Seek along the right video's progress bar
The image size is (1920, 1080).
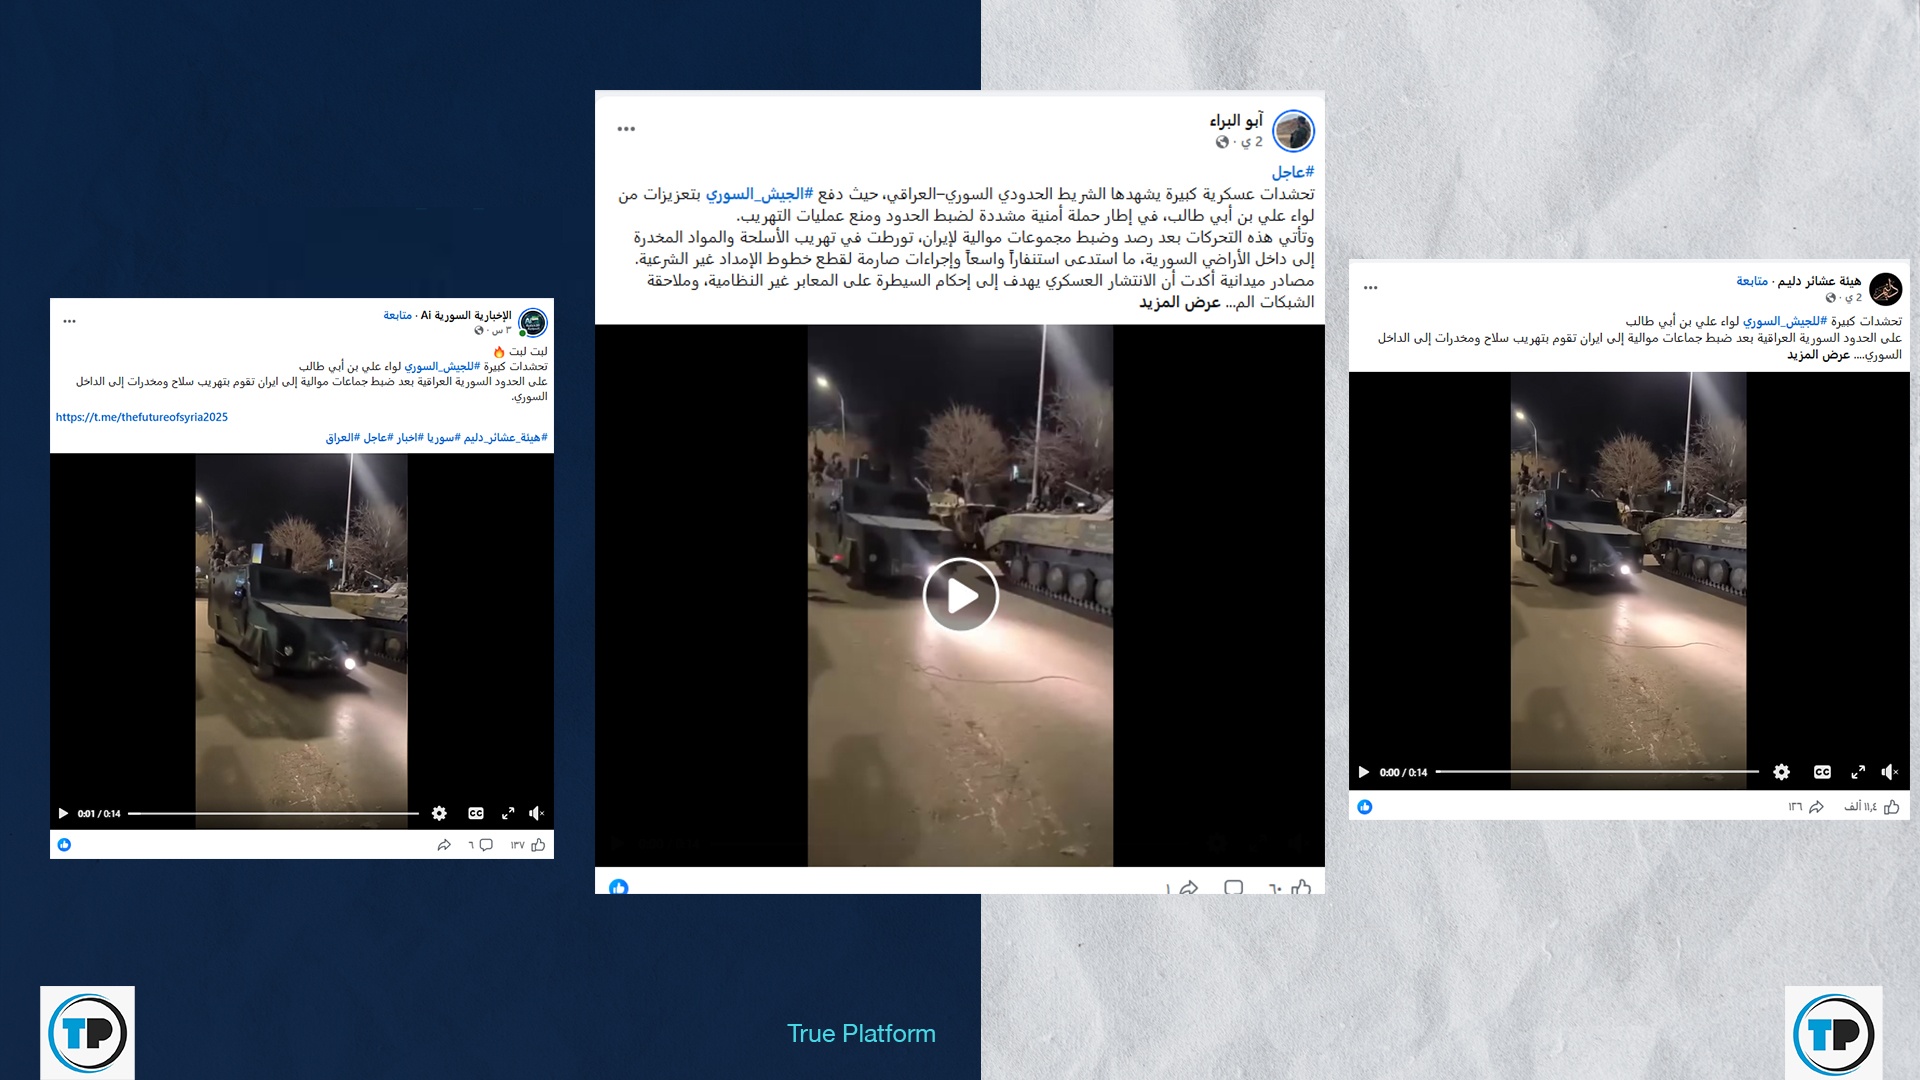point(1597,772)
